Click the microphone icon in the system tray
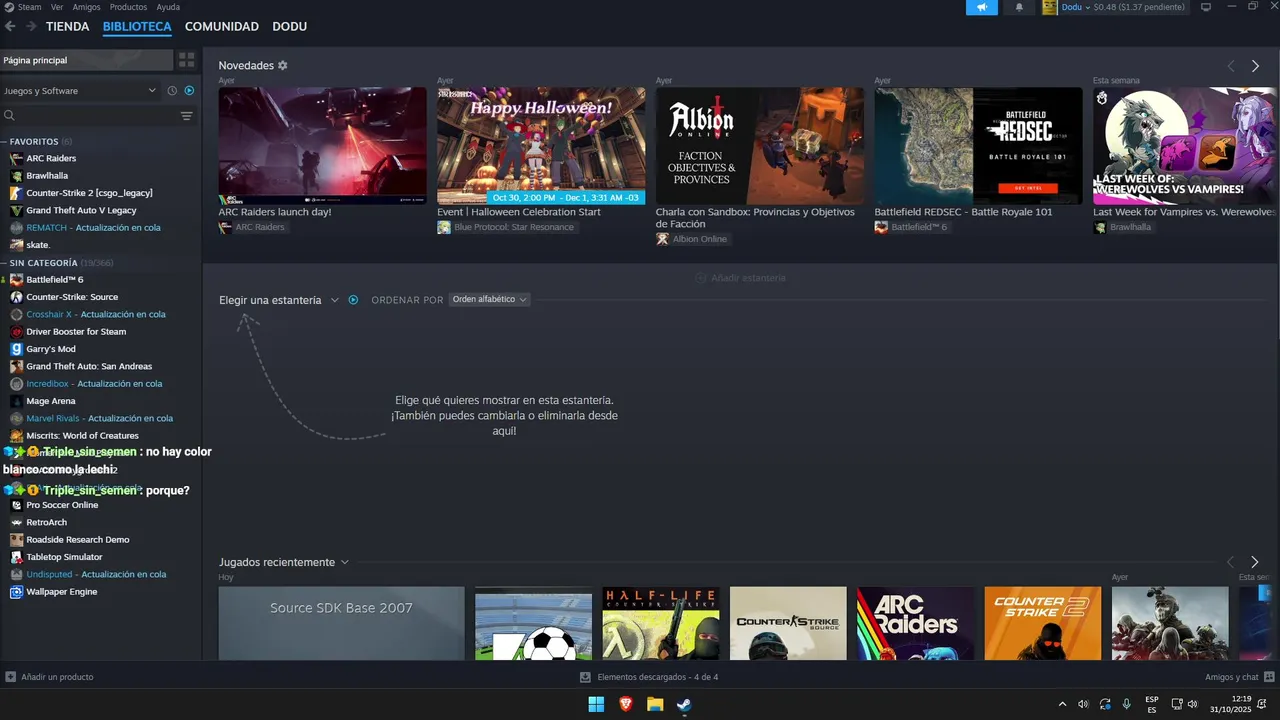The image size is (1280, 720). [1127, 704]
